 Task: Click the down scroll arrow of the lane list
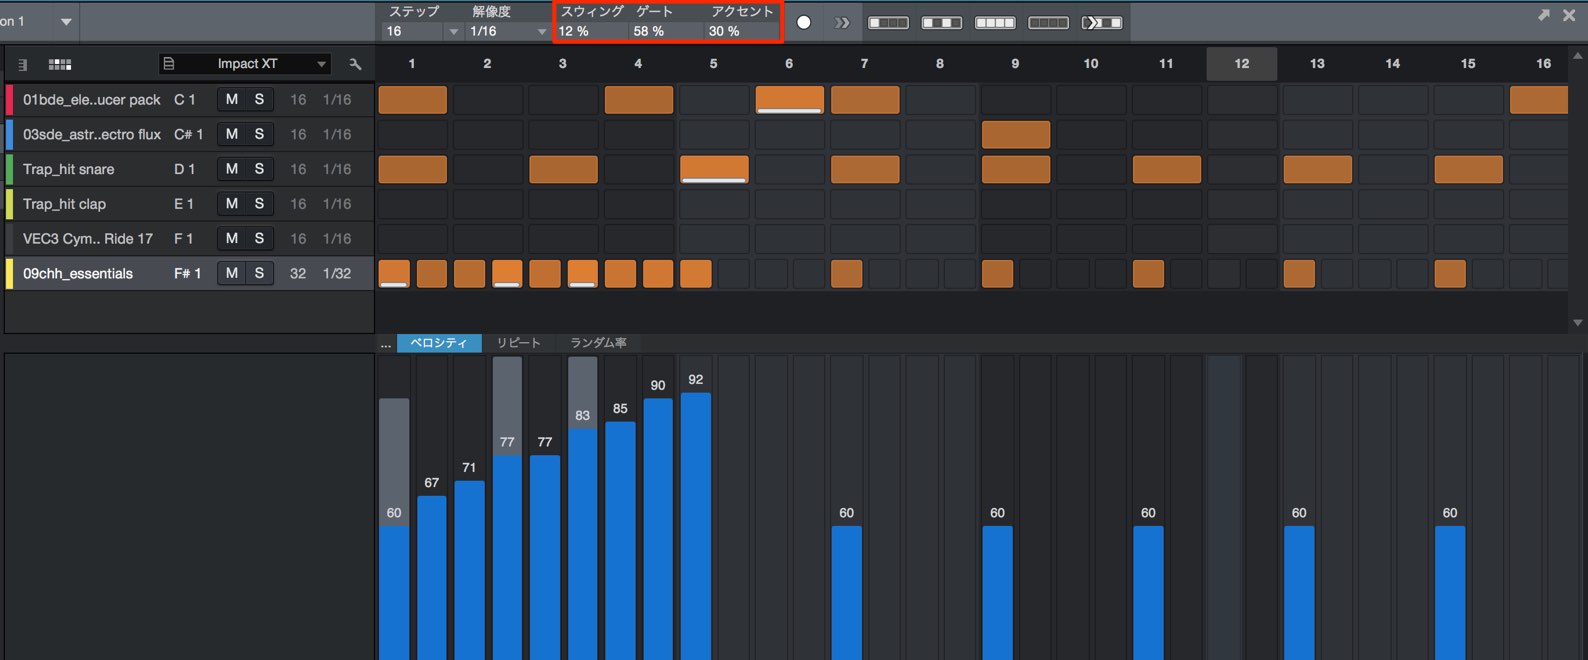(1578, 323)
